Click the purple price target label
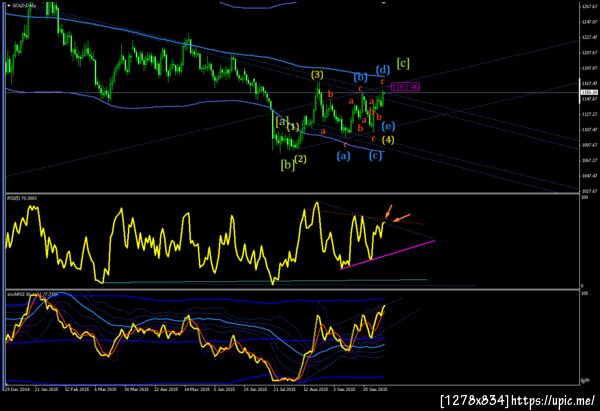The height and width of the screenshot is (411, 600). click(406, 87)
